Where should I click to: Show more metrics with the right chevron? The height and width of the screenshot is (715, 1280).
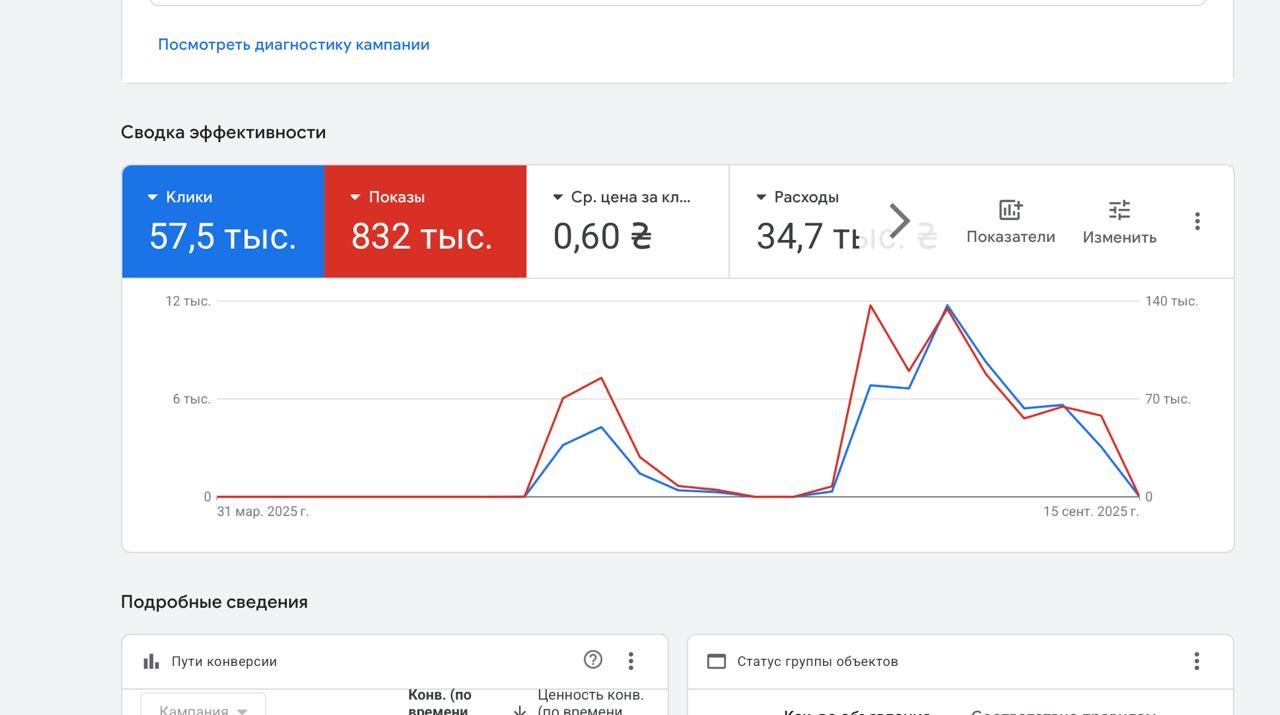(x=899, y=220)
